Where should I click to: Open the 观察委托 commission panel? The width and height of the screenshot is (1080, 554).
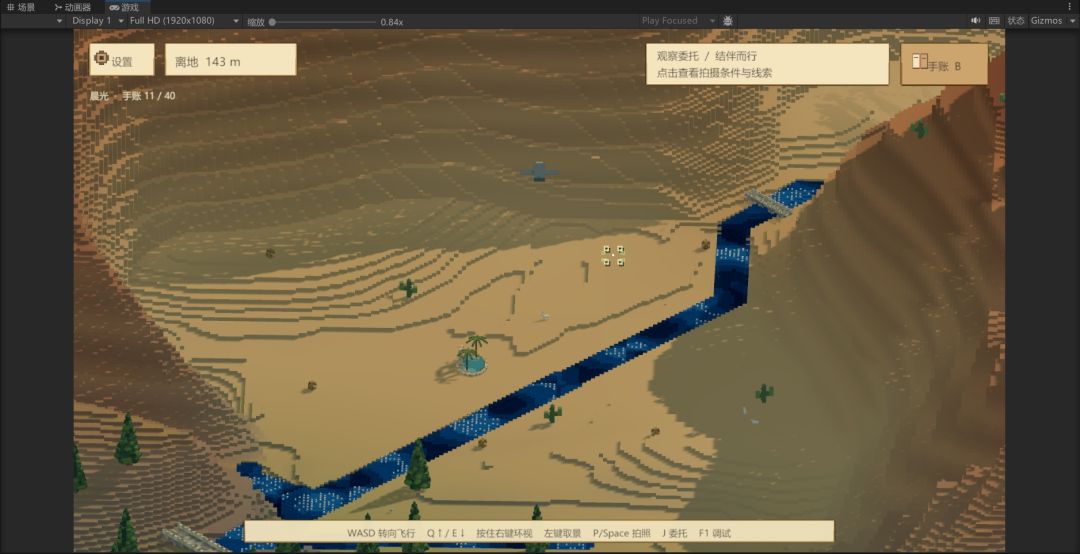pyautogui.click(x=767, y=64)
